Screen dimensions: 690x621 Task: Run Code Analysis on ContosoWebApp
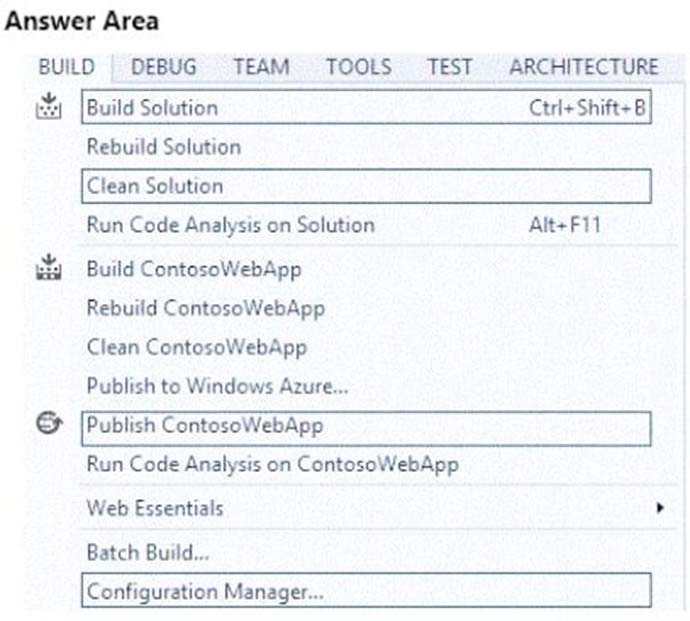coord(273,464)
